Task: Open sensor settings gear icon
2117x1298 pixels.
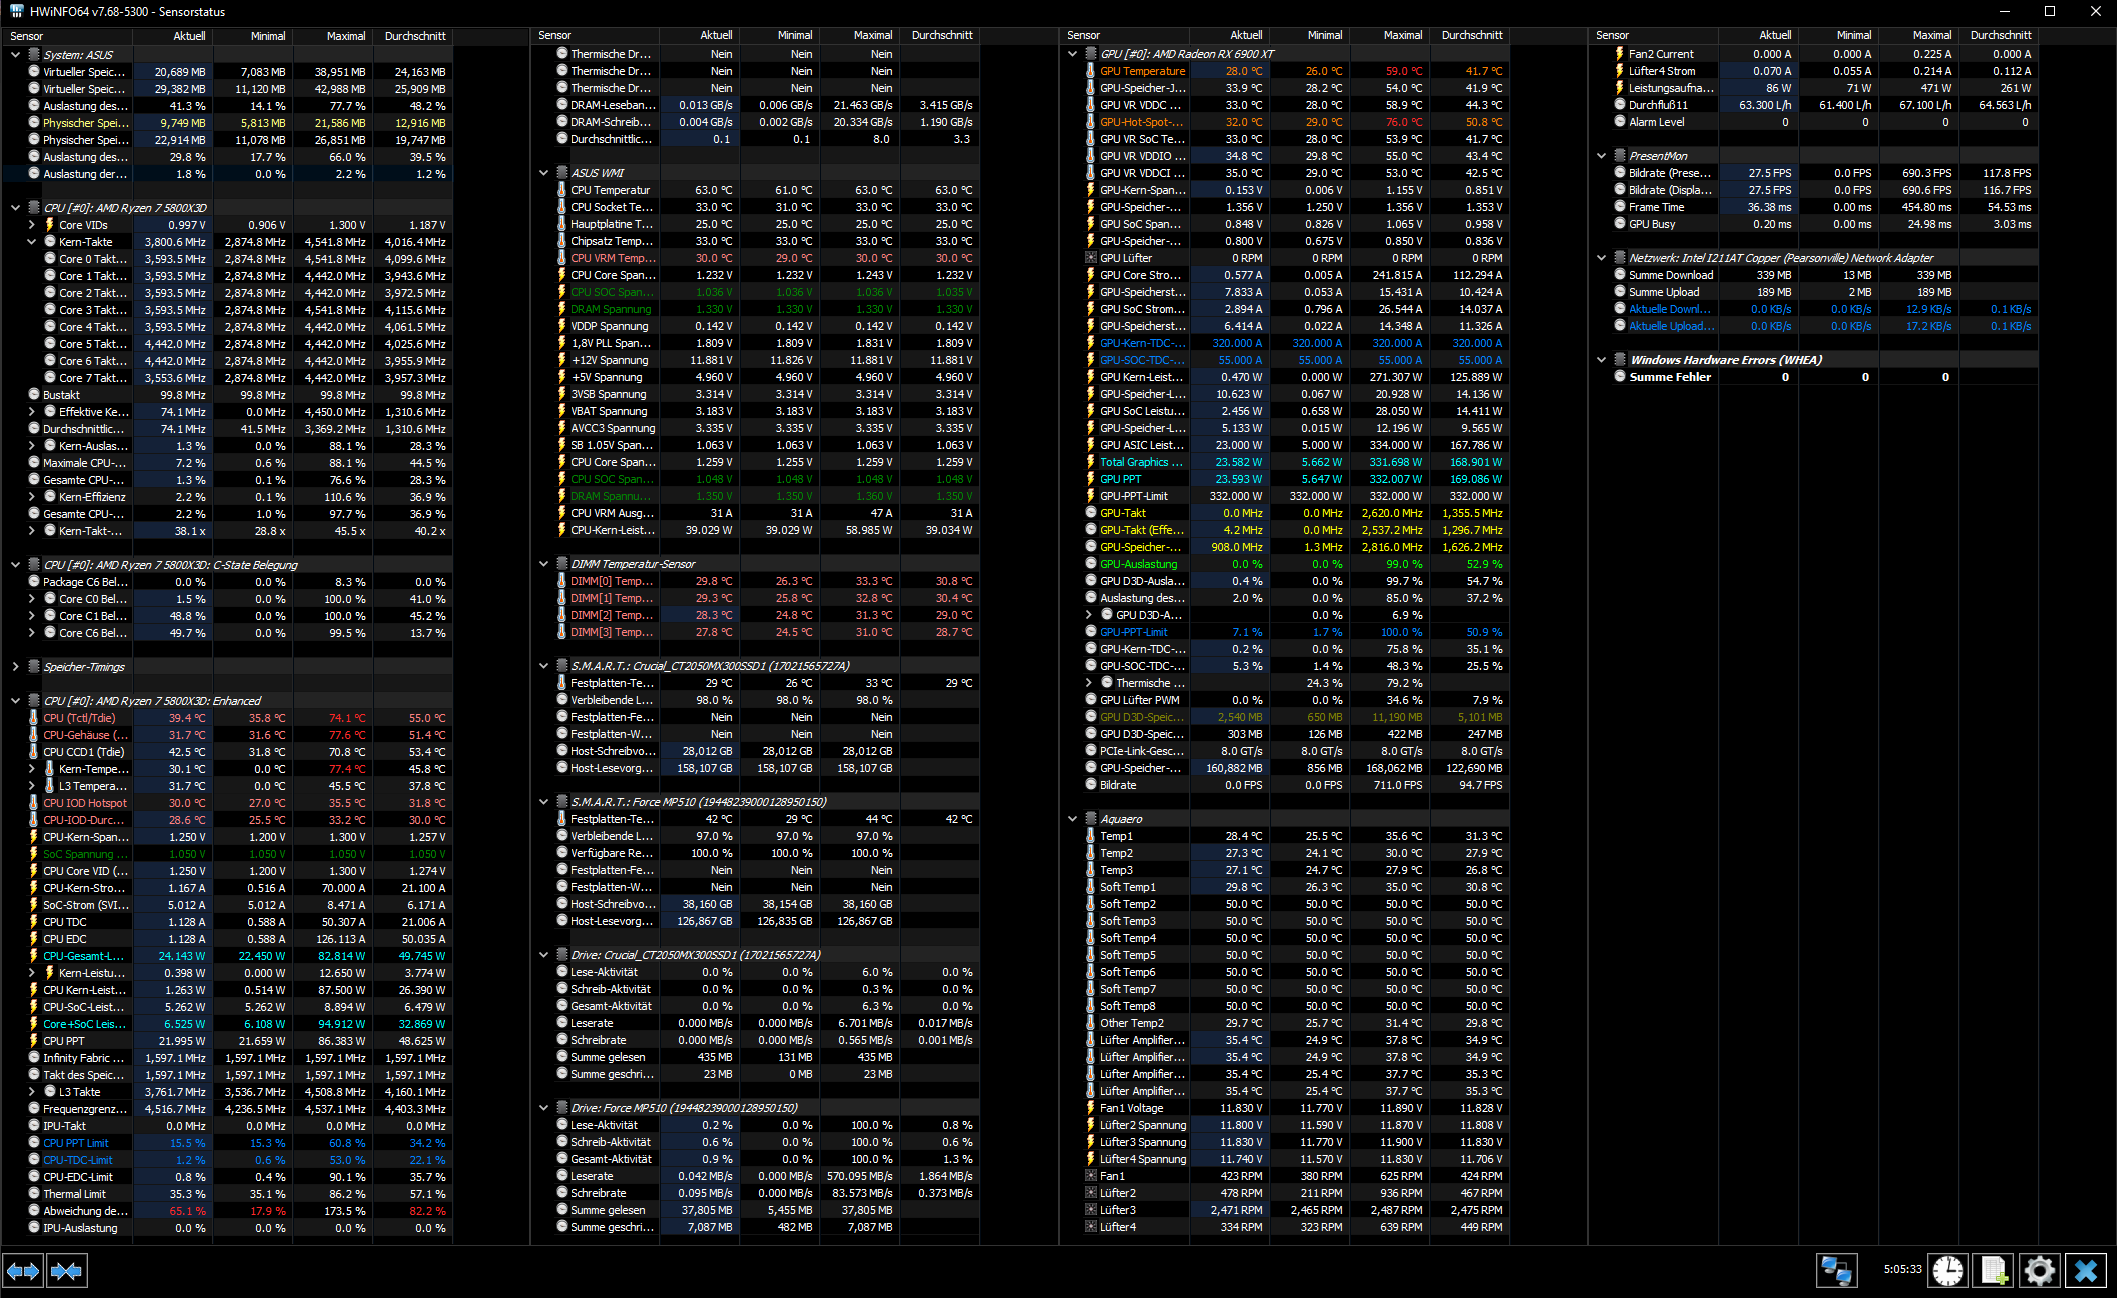Action: click(2039, 1270)
